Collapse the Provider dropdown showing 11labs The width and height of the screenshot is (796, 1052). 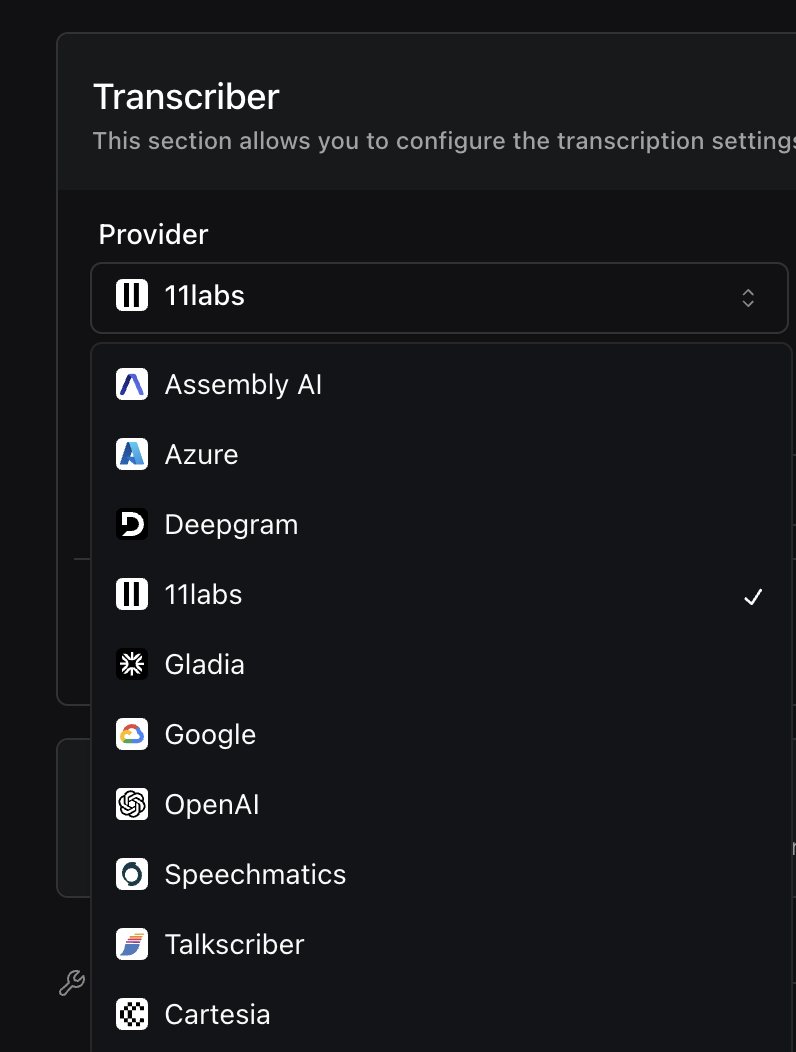pos(439,297)
